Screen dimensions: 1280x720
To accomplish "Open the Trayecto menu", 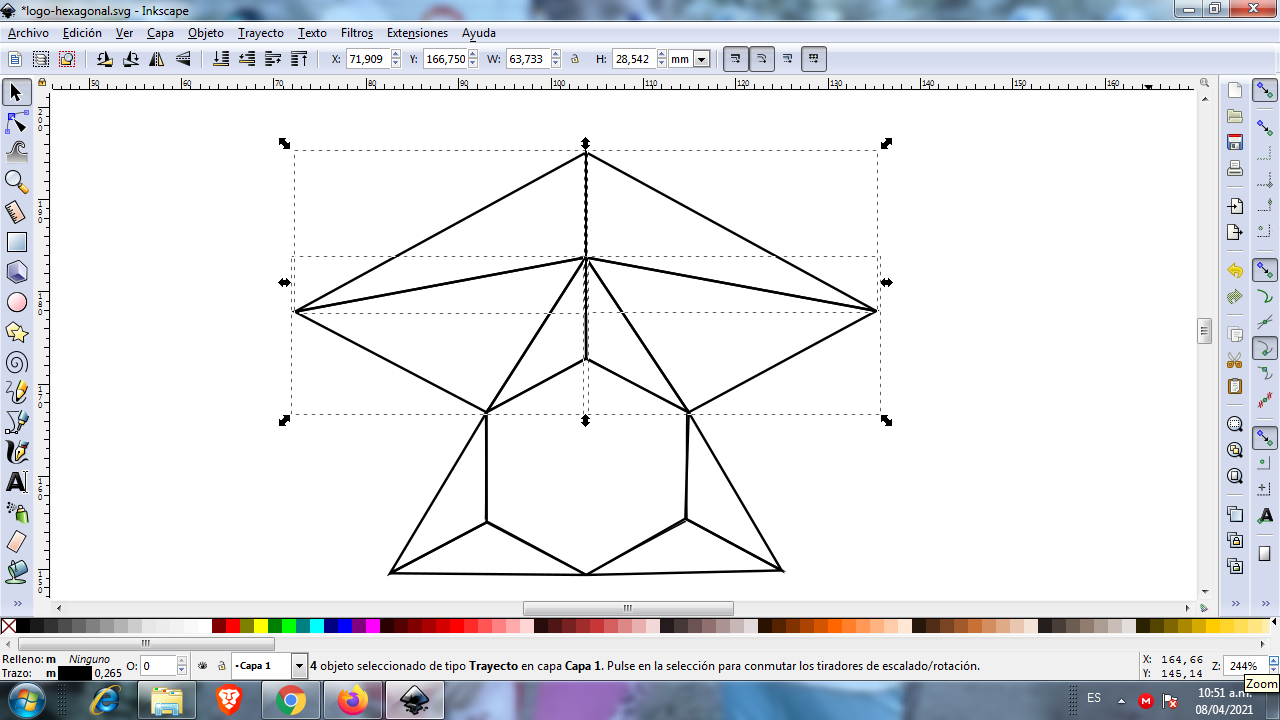I will tap(261, 33).
